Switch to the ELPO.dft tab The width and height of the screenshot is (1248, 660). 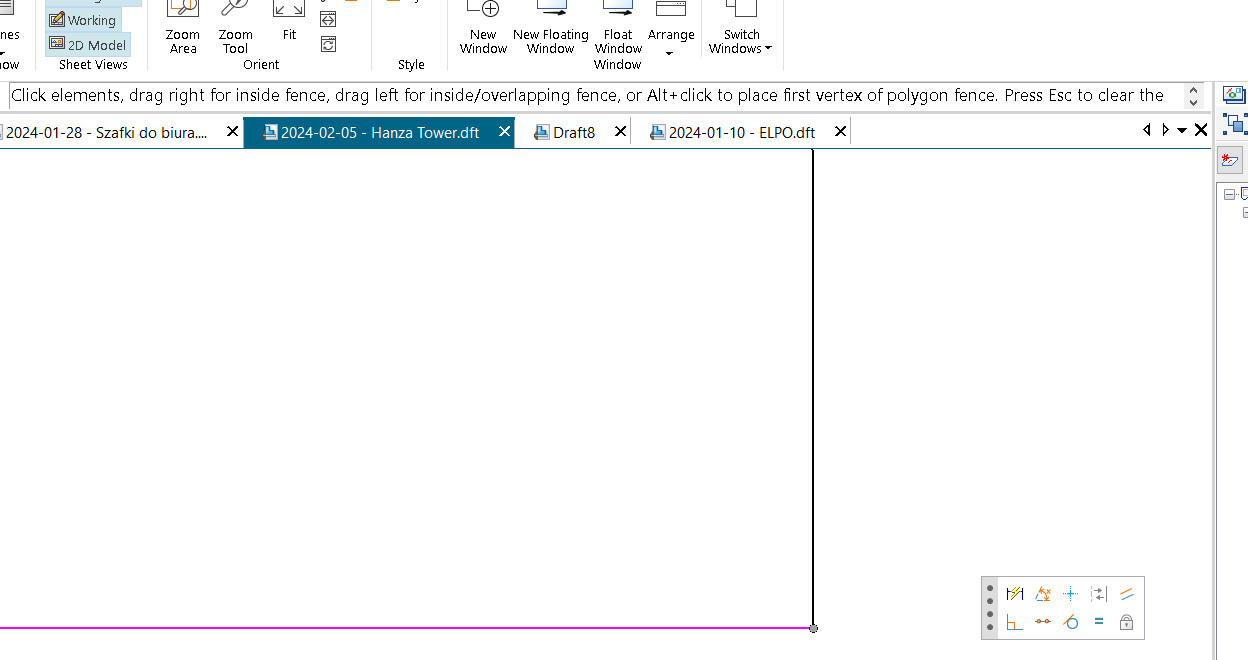tap(741, 132)
